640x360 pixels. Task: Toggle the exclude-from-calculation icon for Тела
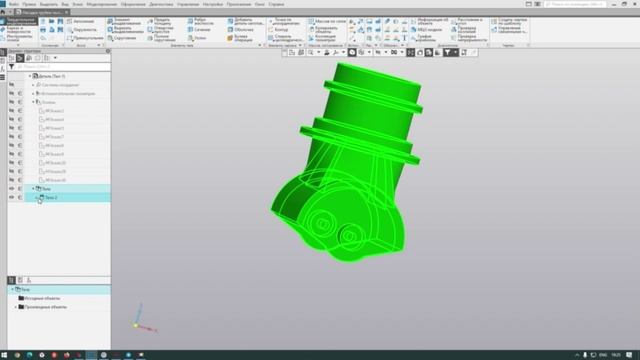[x=20, y=189]
